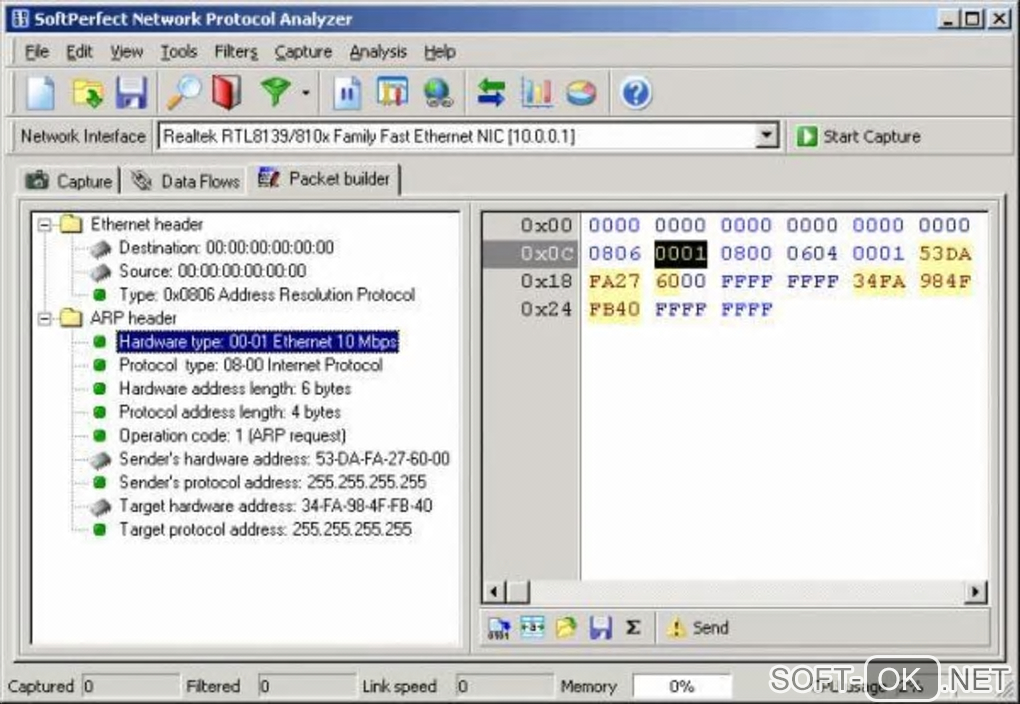Click the 0x00 offset label
Viewport: 1020px width, 704px height.
point(546,226)
